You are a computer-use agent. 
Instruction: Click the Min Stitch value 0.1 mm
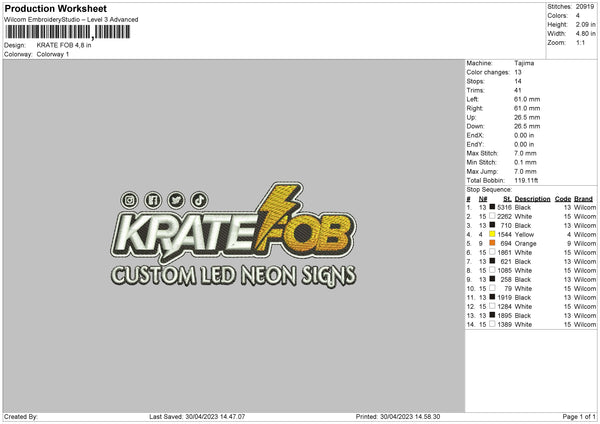[525, 162]
